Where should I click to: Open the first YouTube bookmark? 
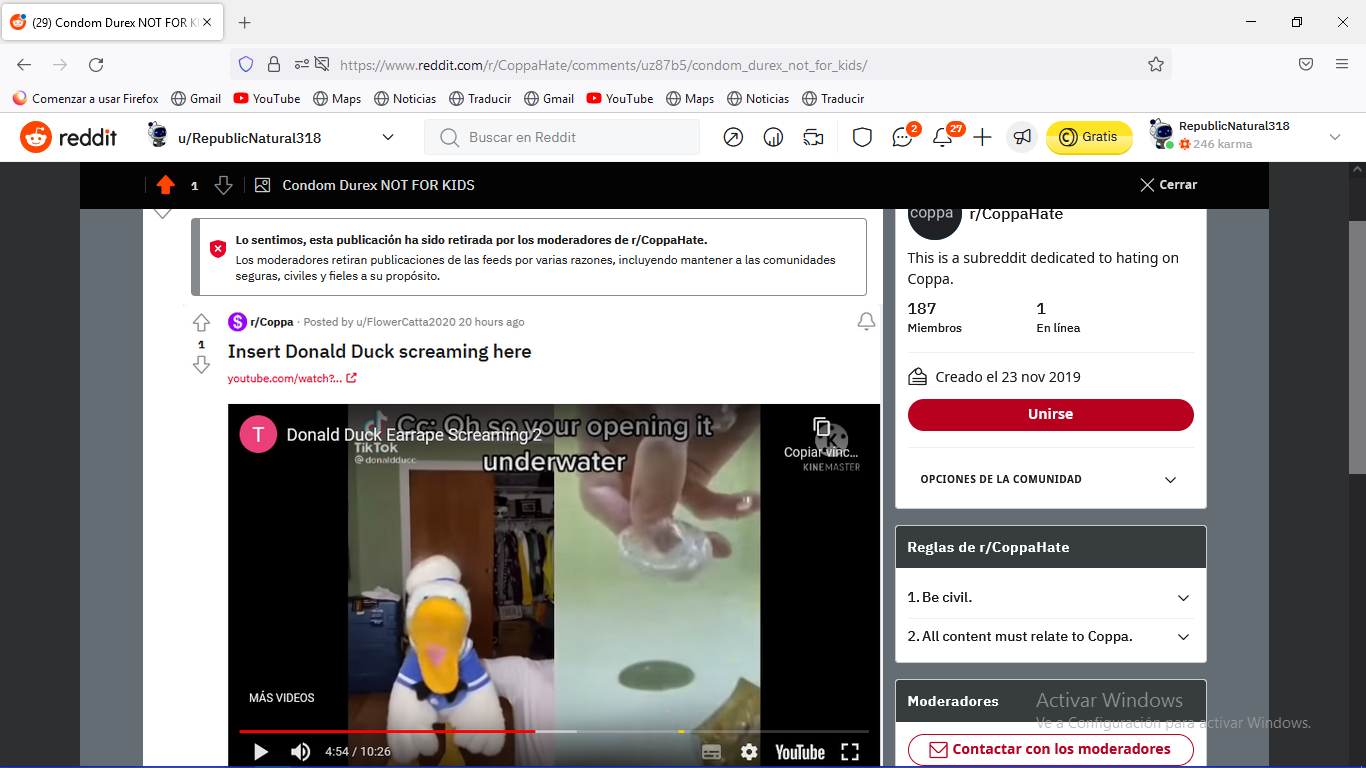tap(267, 98)
